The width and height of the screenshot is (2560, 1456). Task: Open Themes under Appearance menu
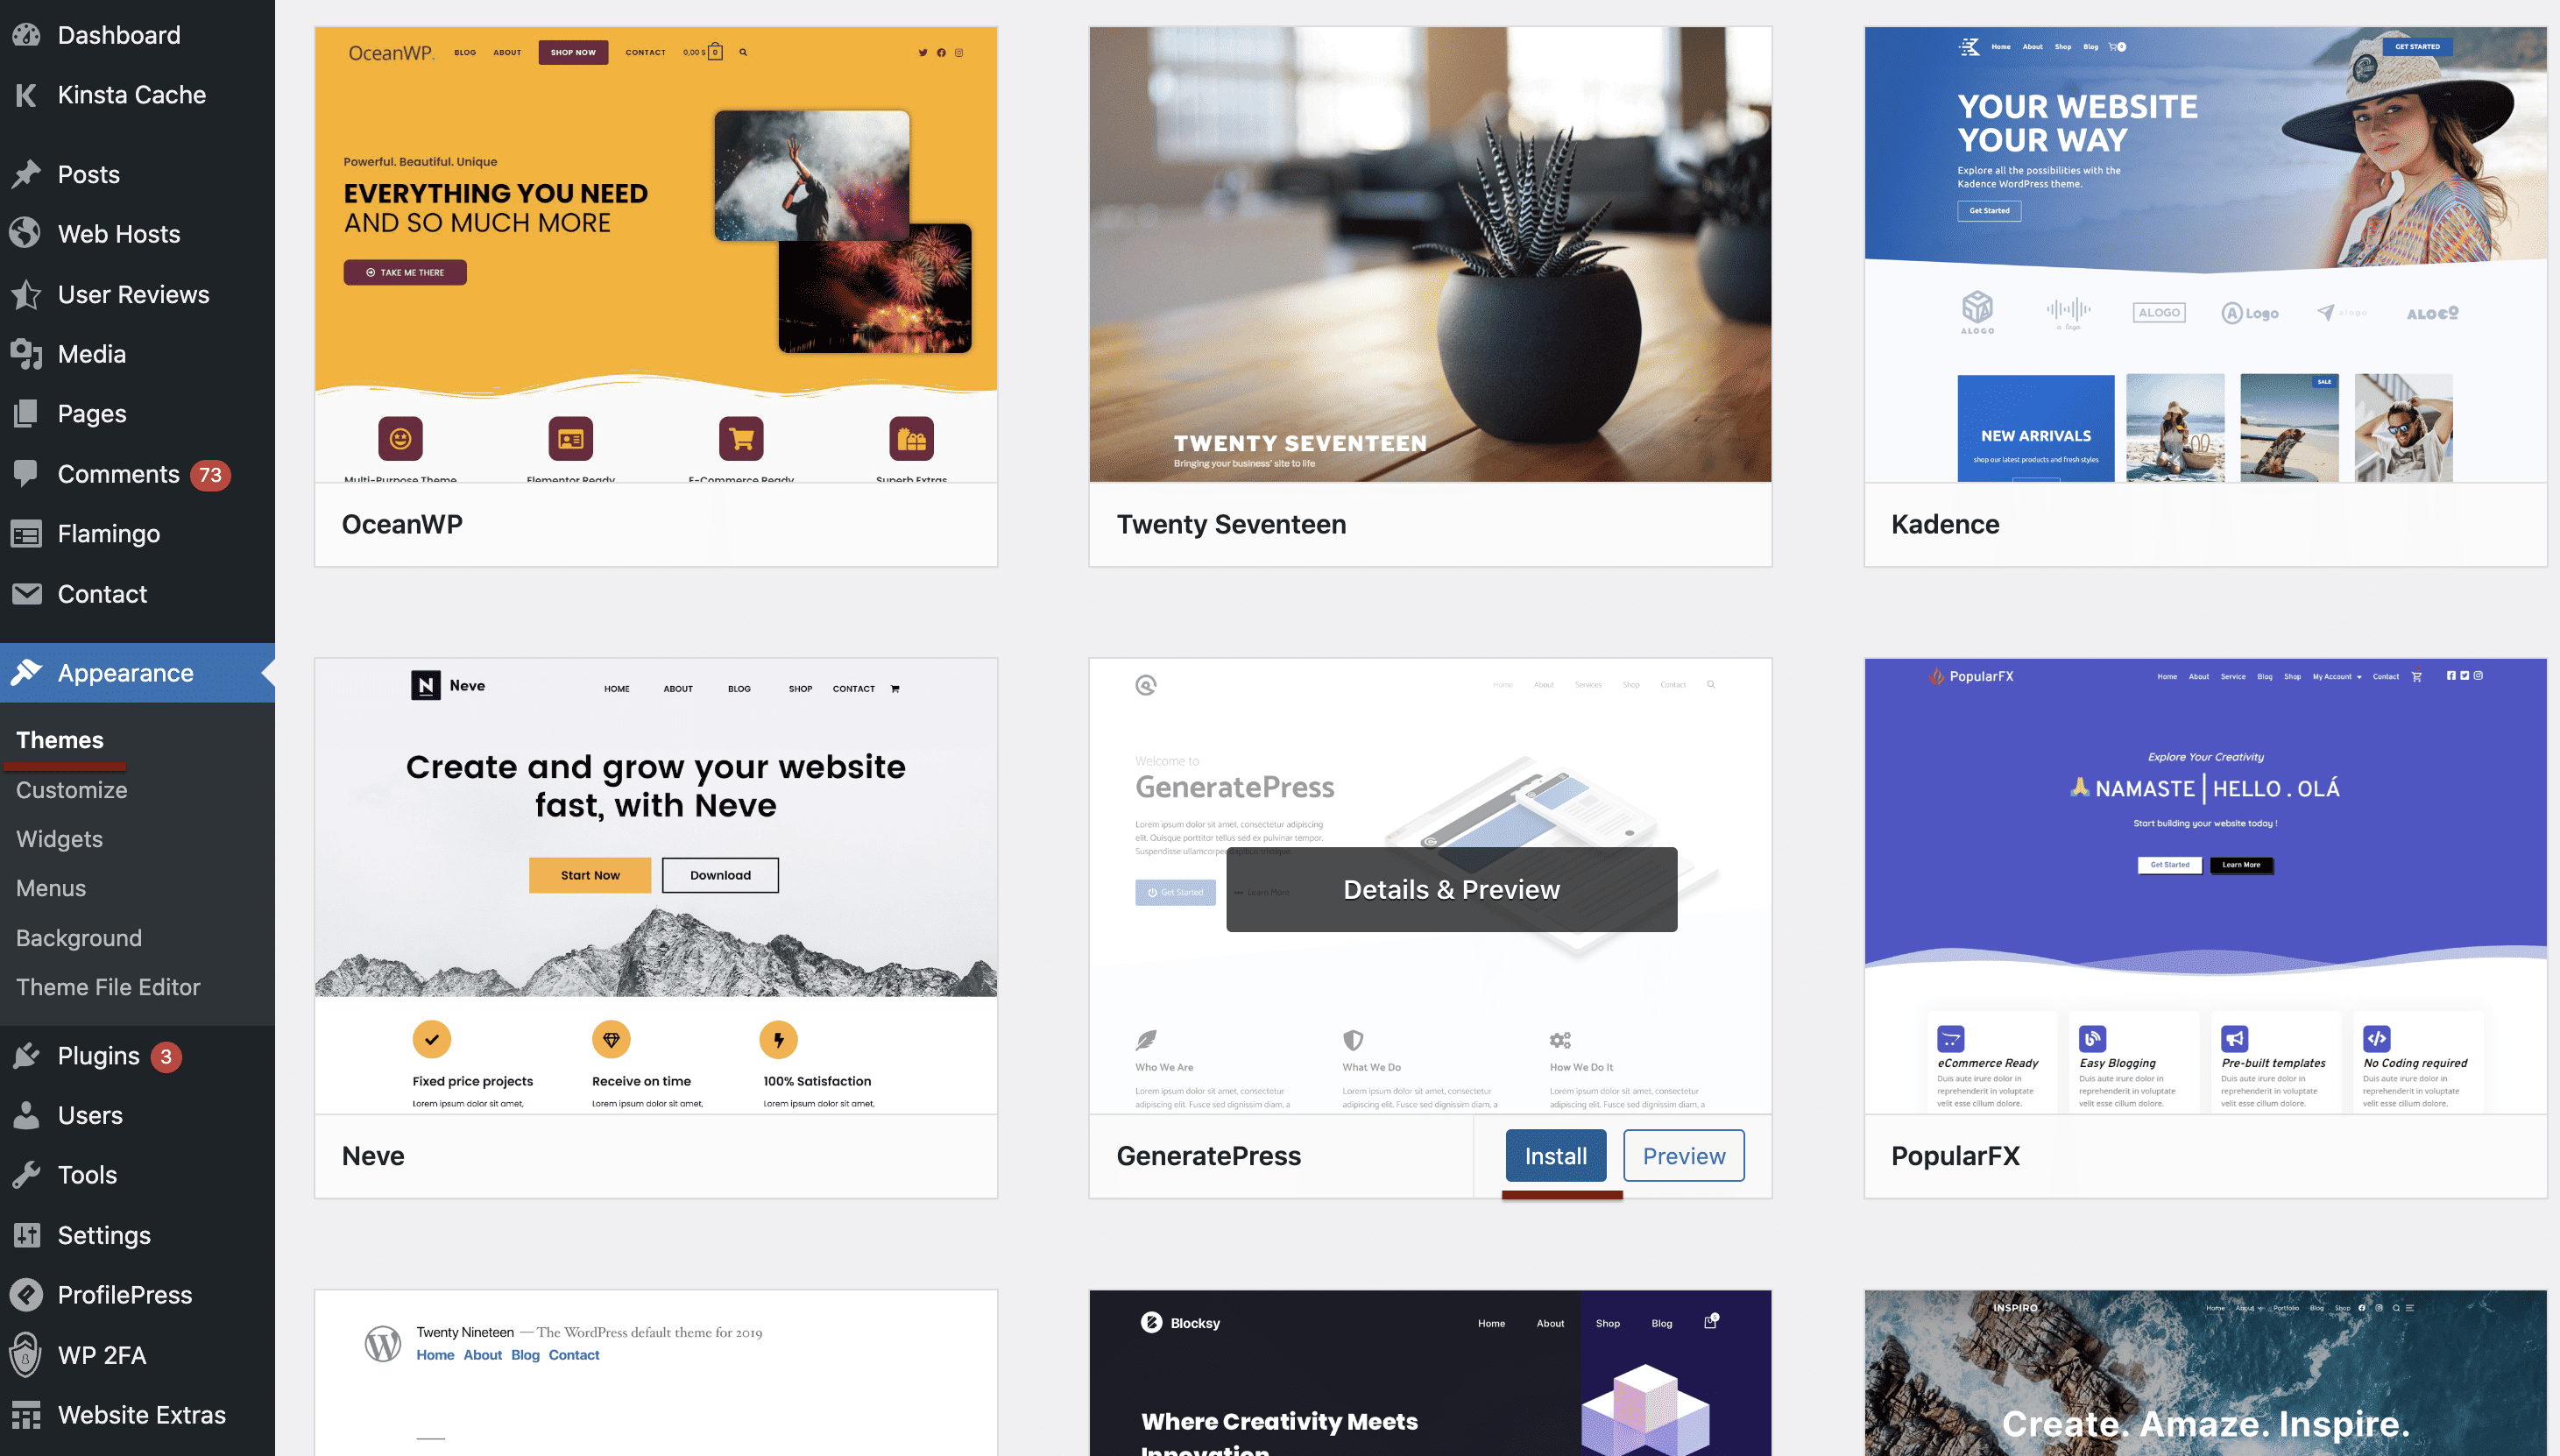[x=60, y=739]
